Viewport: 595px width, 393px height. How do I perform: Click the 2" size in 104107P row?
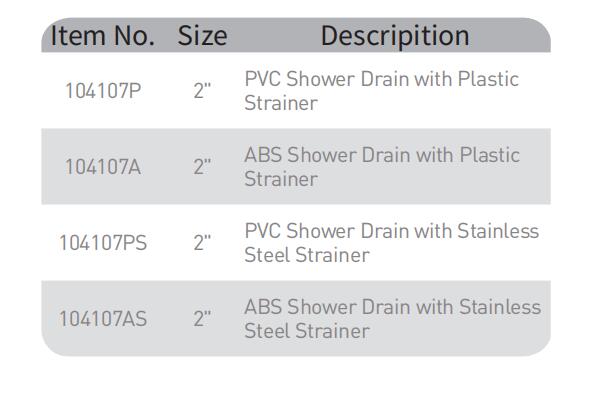[202, 91]
